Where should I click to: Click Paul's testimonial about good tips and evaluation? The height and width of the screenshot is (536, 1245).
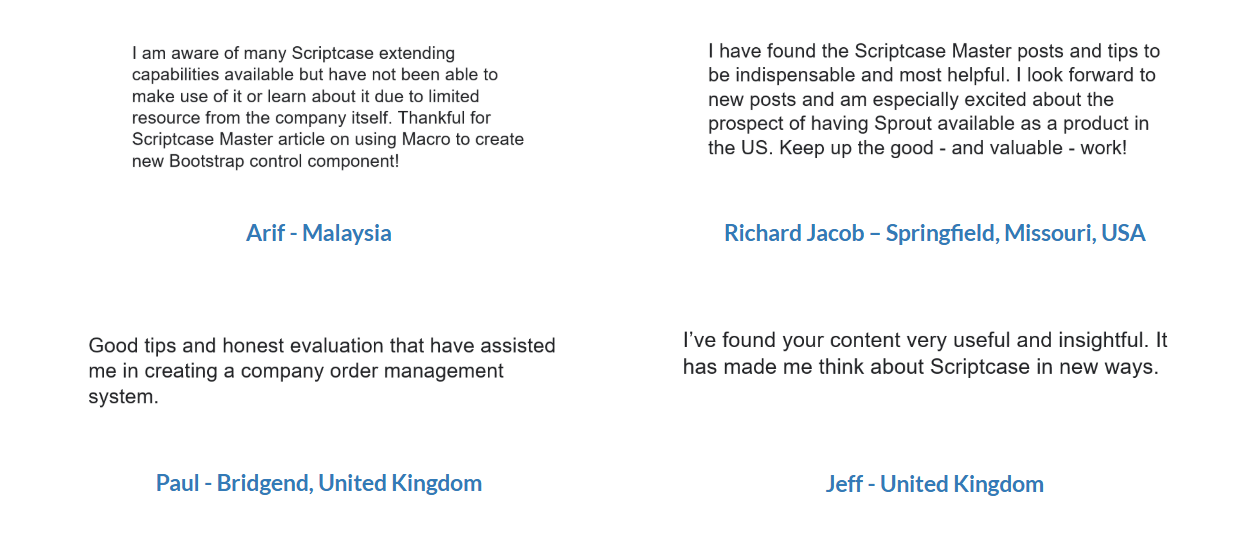pyautogui.click(x=322, y=371)
